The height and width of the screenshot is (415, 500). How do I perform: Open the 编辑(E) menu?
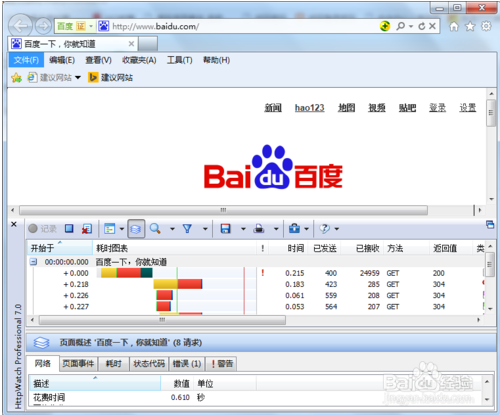(x=62, y=60)
